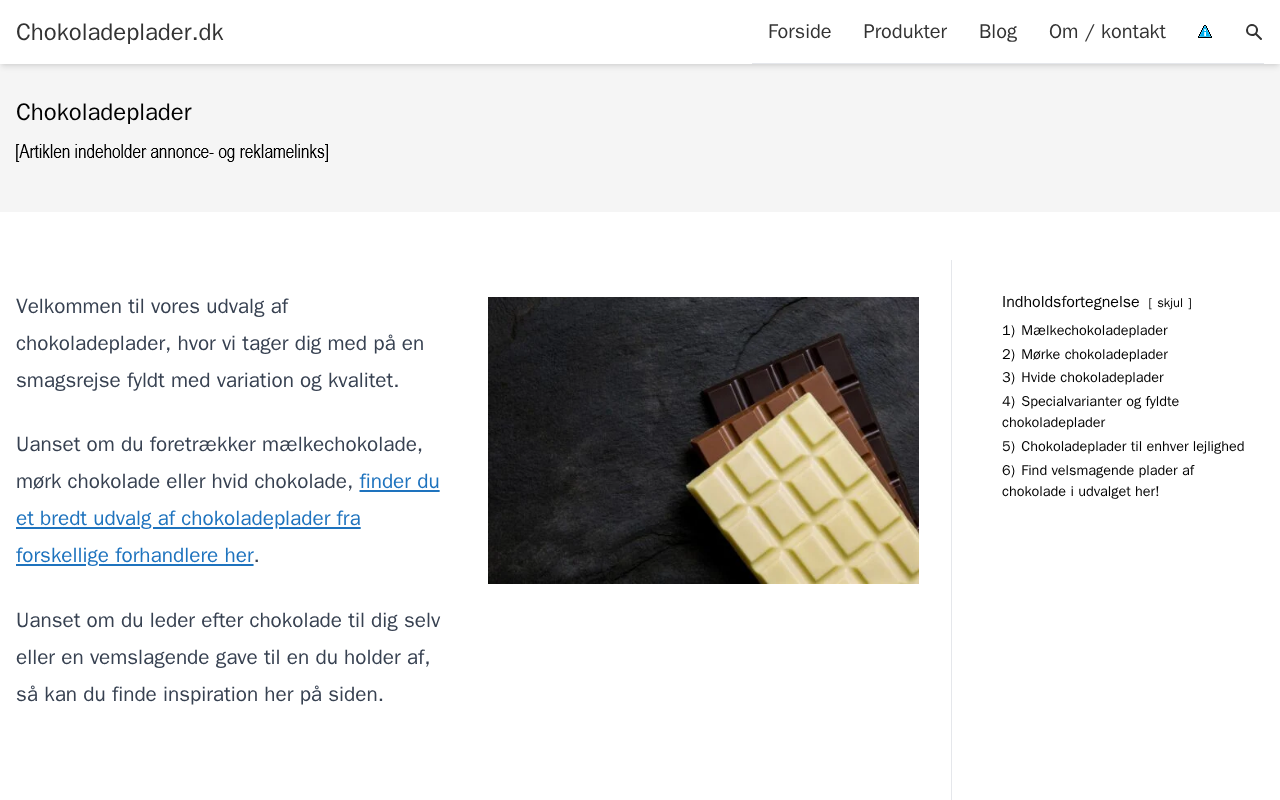The image size is (1280, 800).
Task: Go to the Forside menu item
Action: [x=799, y=32]
